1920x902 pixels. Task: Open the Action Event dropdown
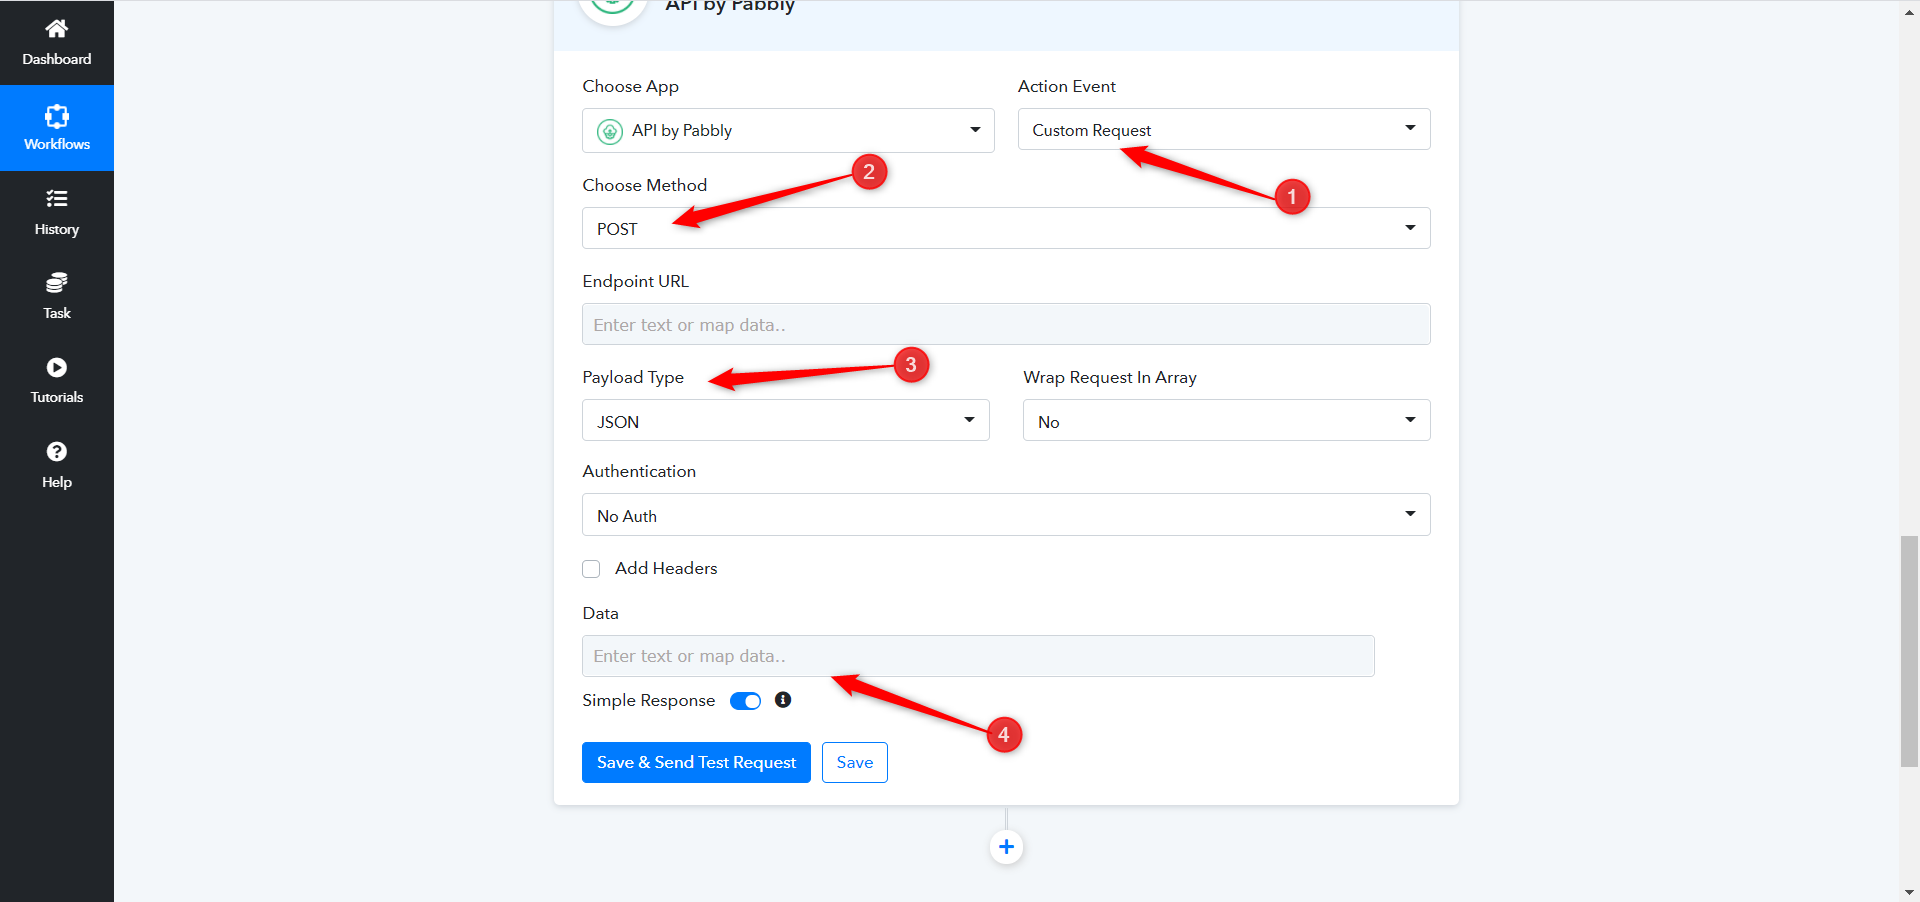coord(1224,129)
